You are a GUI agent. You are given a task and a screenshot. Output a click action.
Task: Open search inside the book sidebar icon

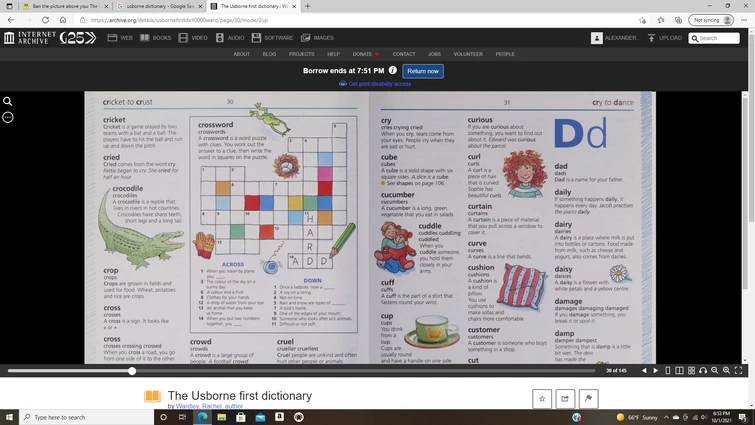coord(8,102)
